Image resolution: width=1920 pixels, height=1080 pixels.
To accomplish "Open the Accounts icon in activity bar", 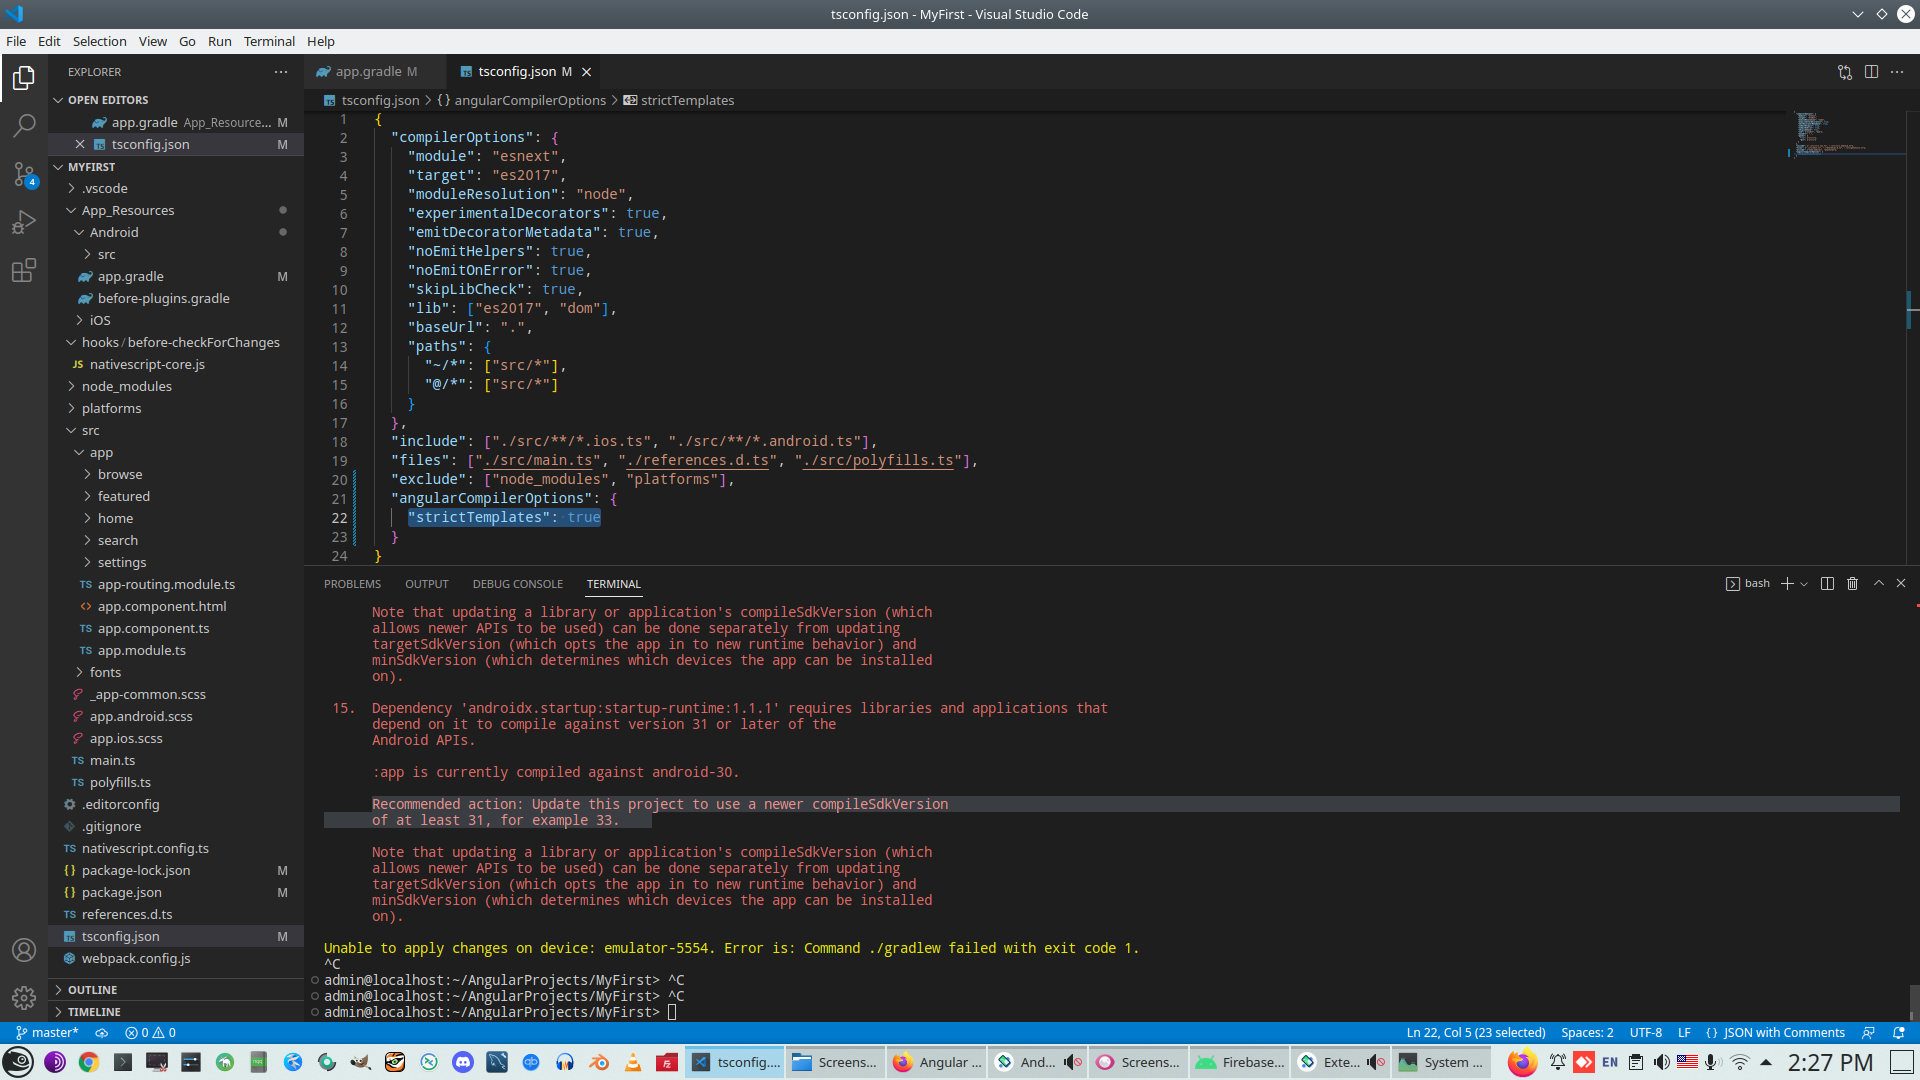I will click(24, 950).
